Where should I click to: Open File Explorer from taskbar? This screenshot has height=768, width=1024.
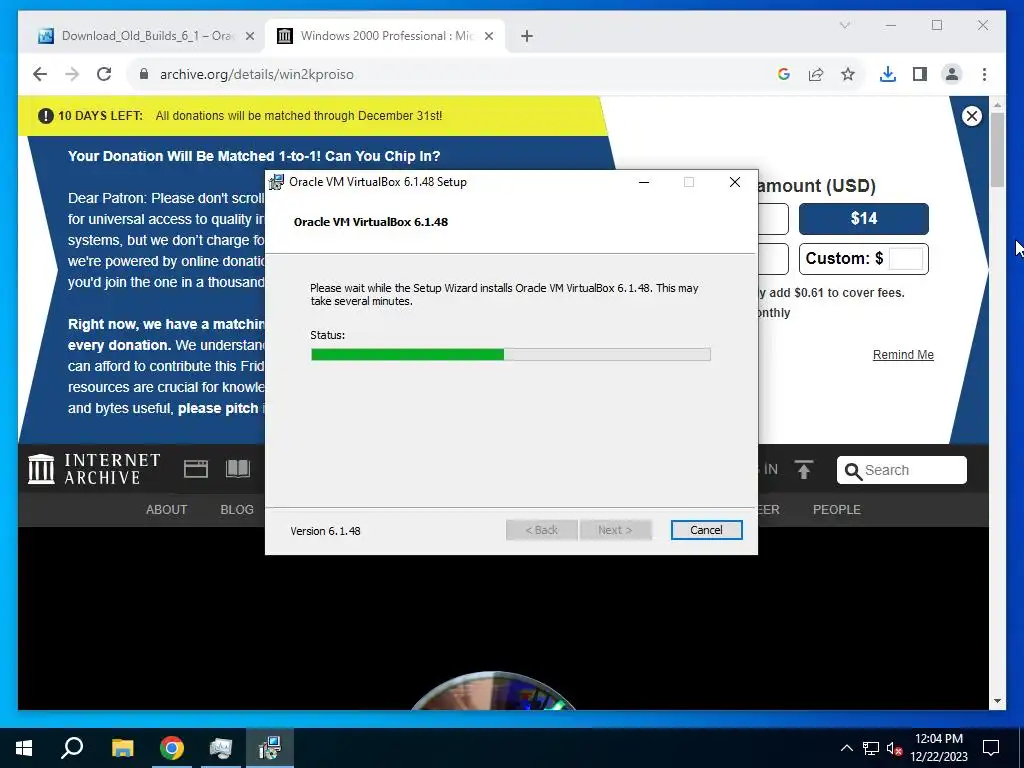(x=122, y=748)
